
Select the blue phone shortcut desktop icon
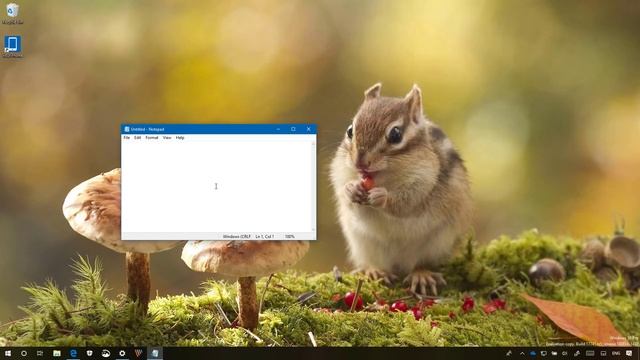point(12,46)
